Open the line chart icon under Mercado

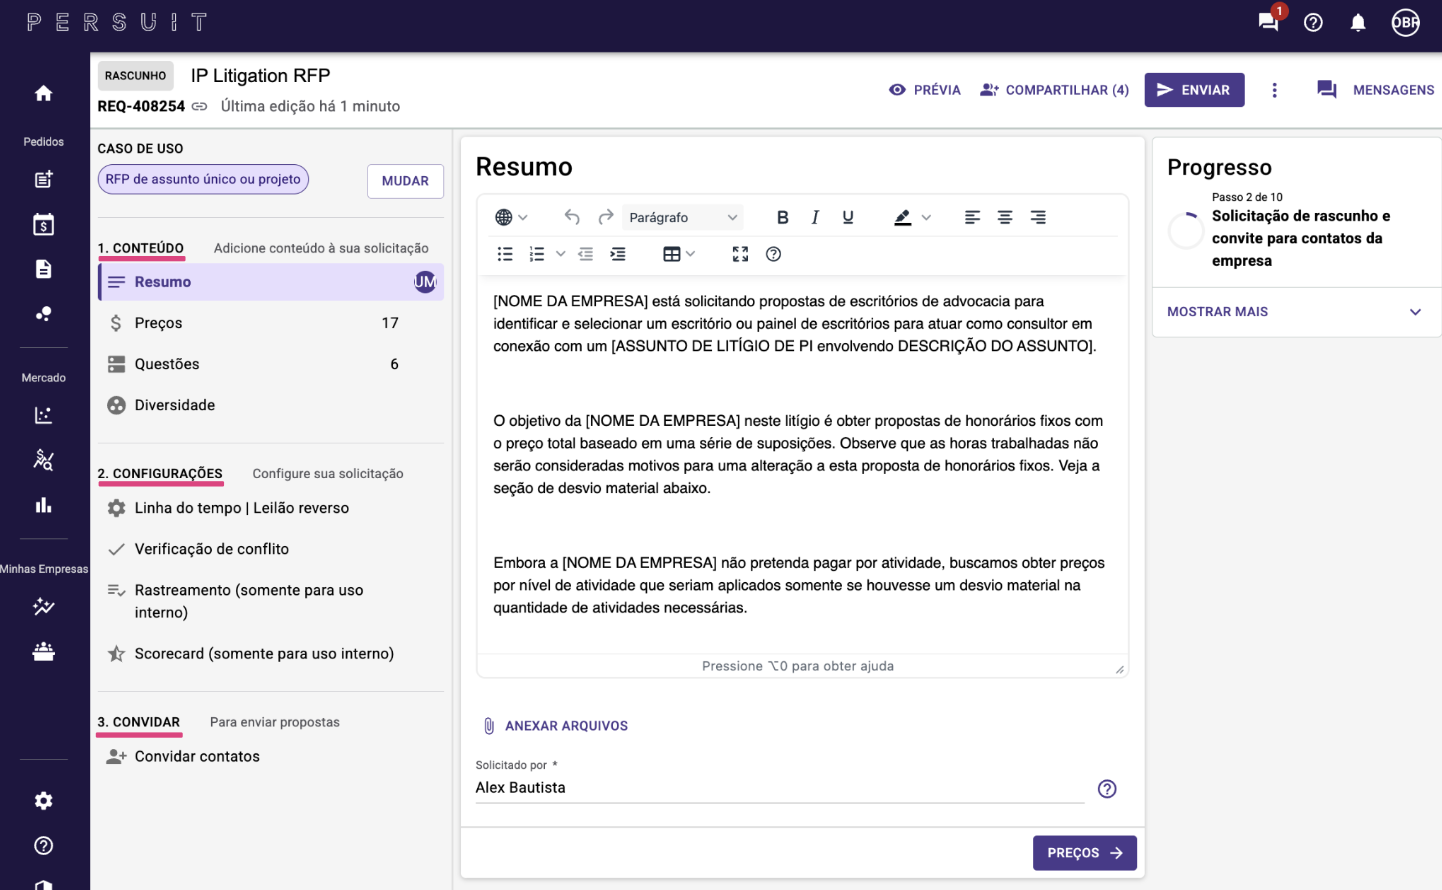[x=43, y=415]
